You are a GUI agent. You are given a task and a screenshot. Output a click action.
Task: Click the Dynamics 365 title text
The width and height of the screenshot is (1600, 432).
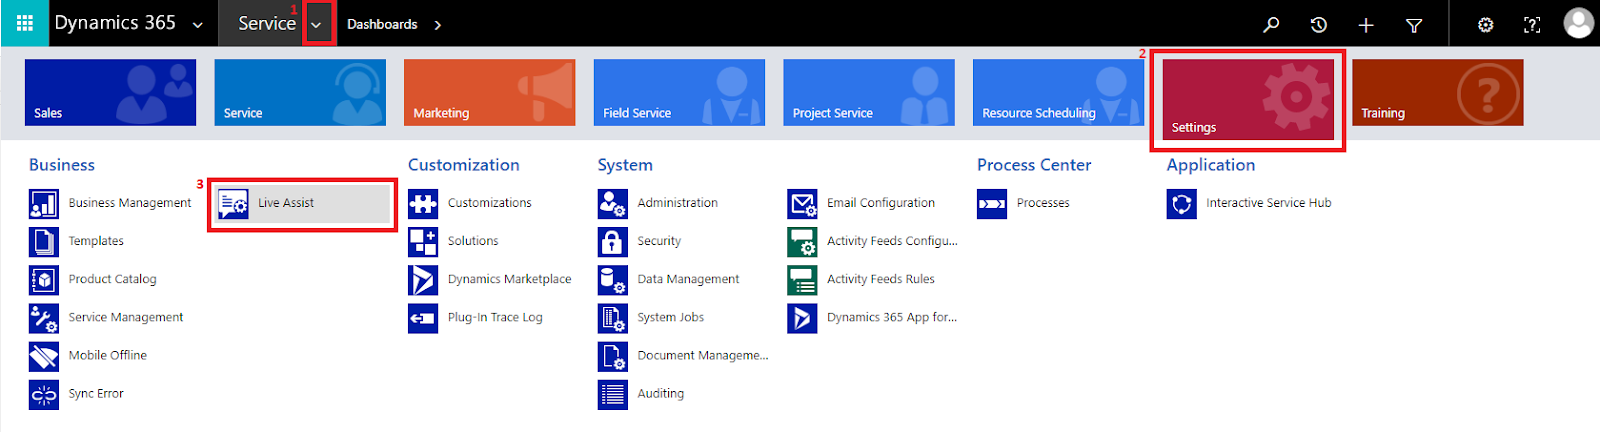click(115, 23)
